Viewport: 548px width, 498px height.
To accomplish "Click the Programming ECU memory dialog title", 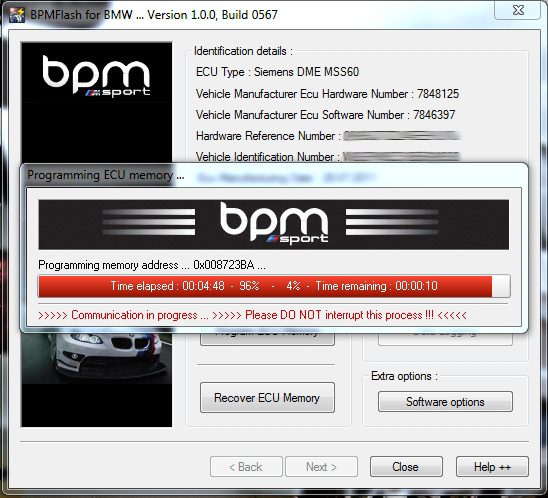I will [106, 175].
